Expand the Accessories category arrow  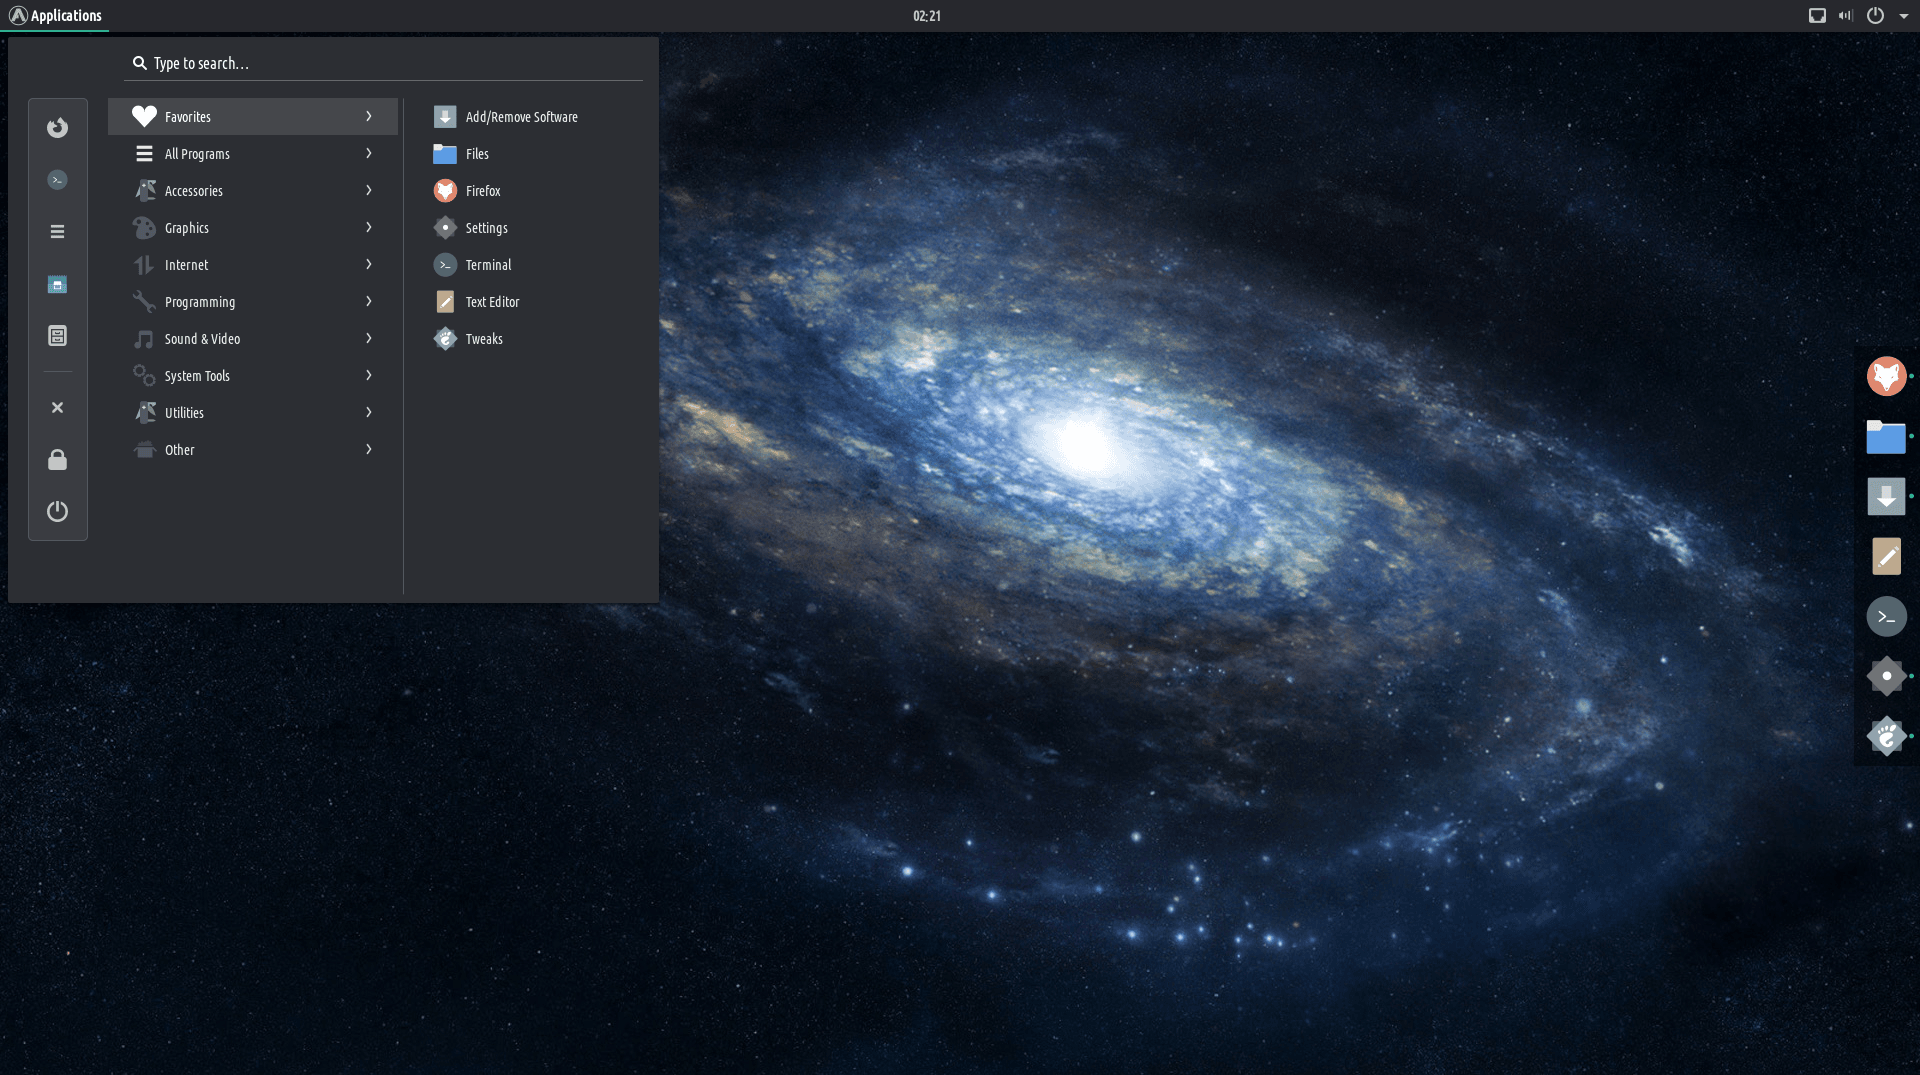[369, 191]
